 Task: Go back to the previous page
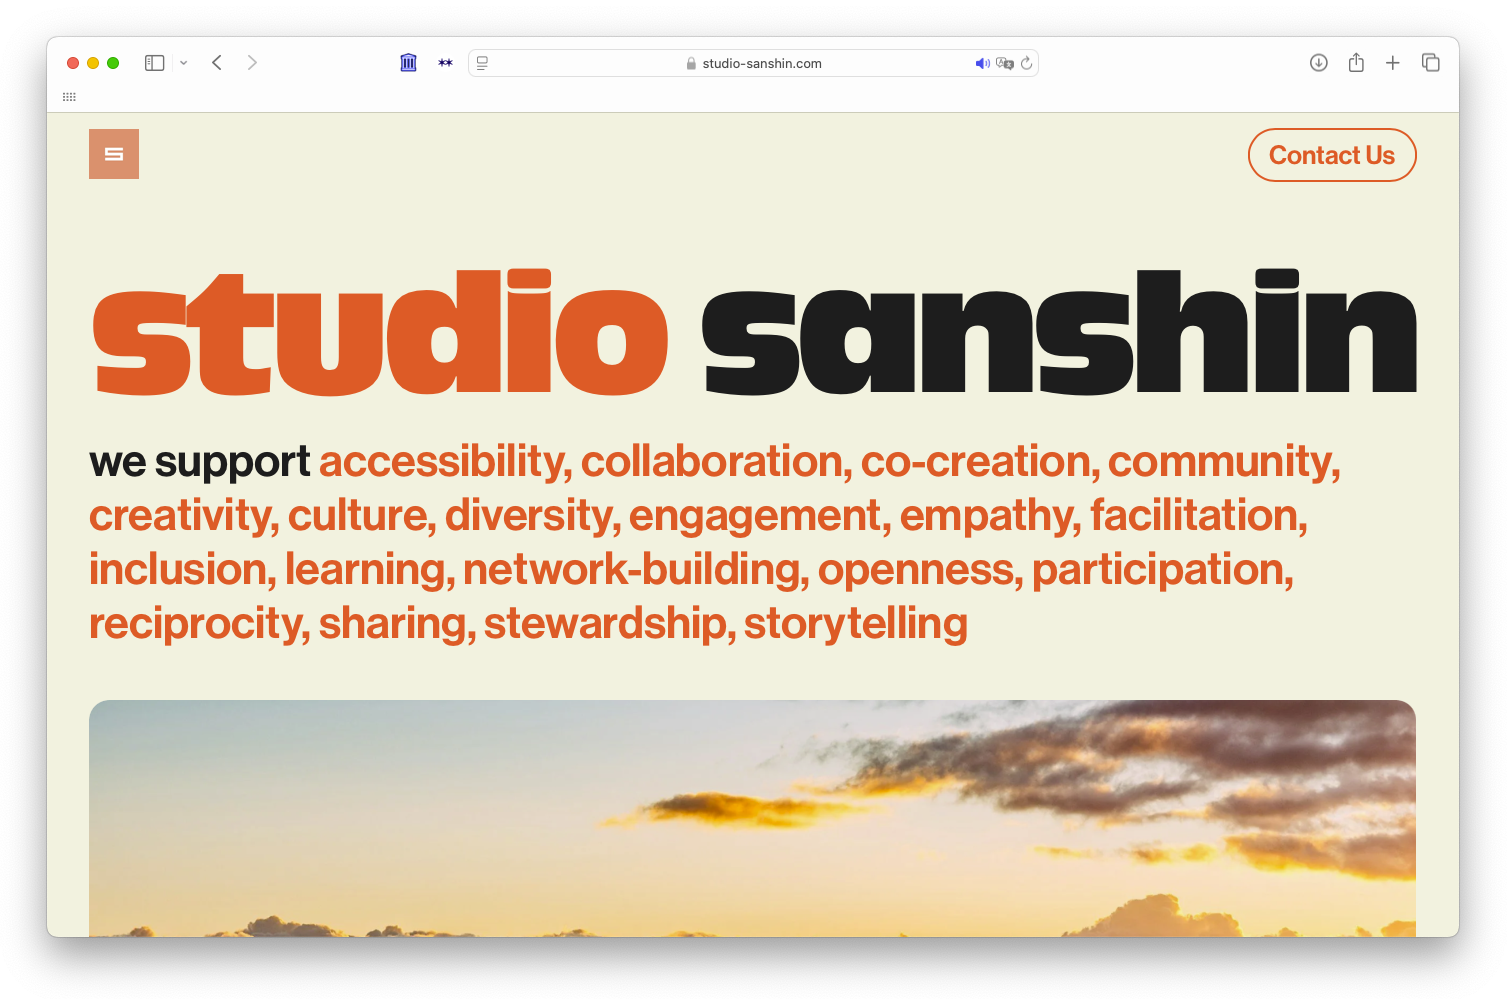tap(217, 63)
